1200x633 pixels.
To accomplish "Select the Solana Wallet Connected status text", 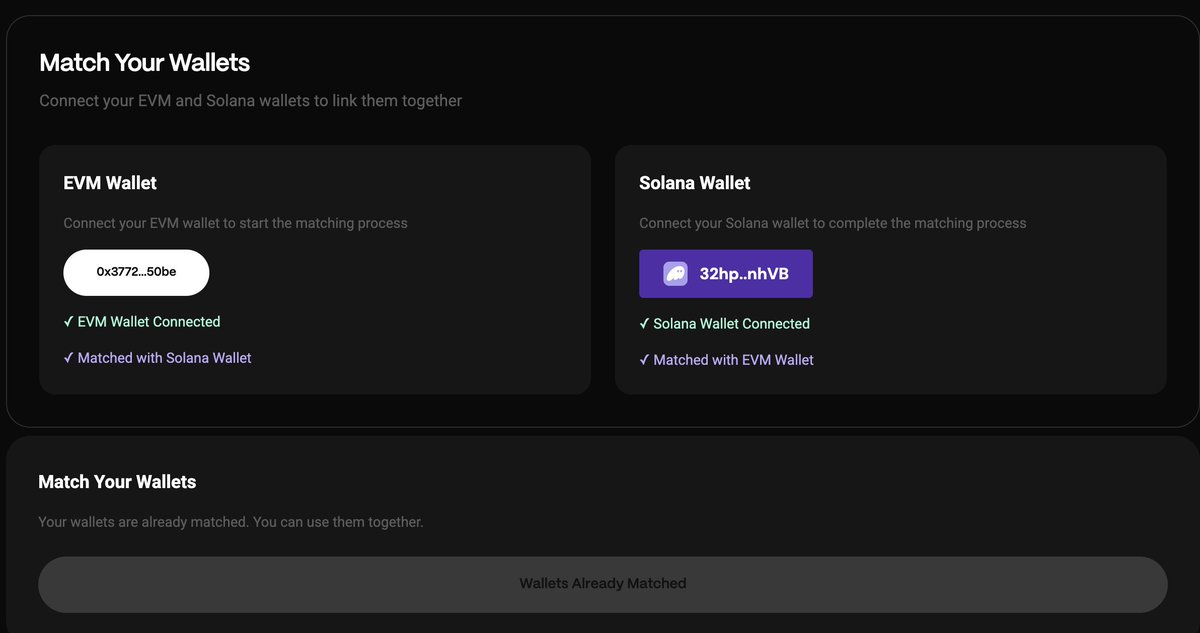I will tap(731, 323).
